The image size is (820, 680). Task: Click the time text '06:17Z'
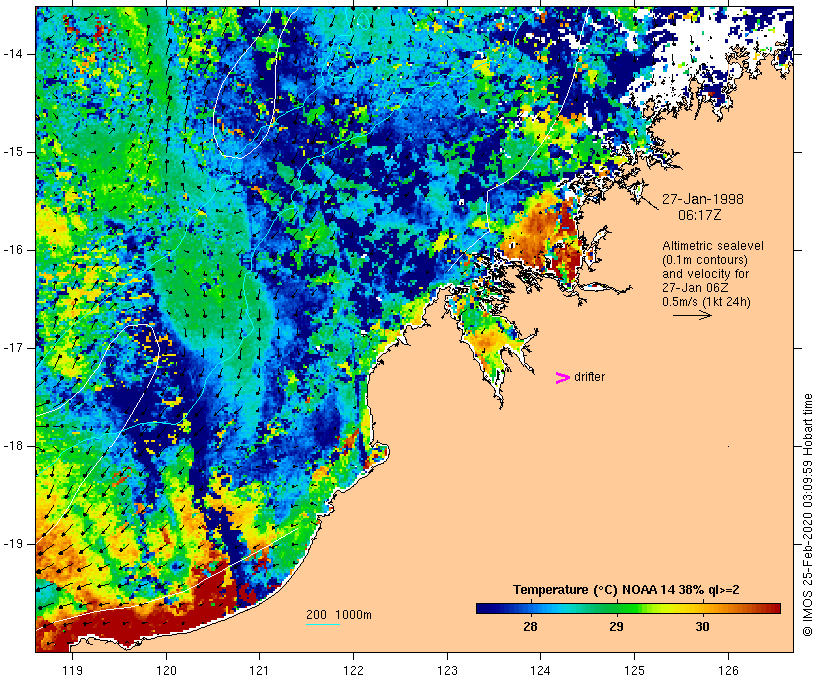700,215
